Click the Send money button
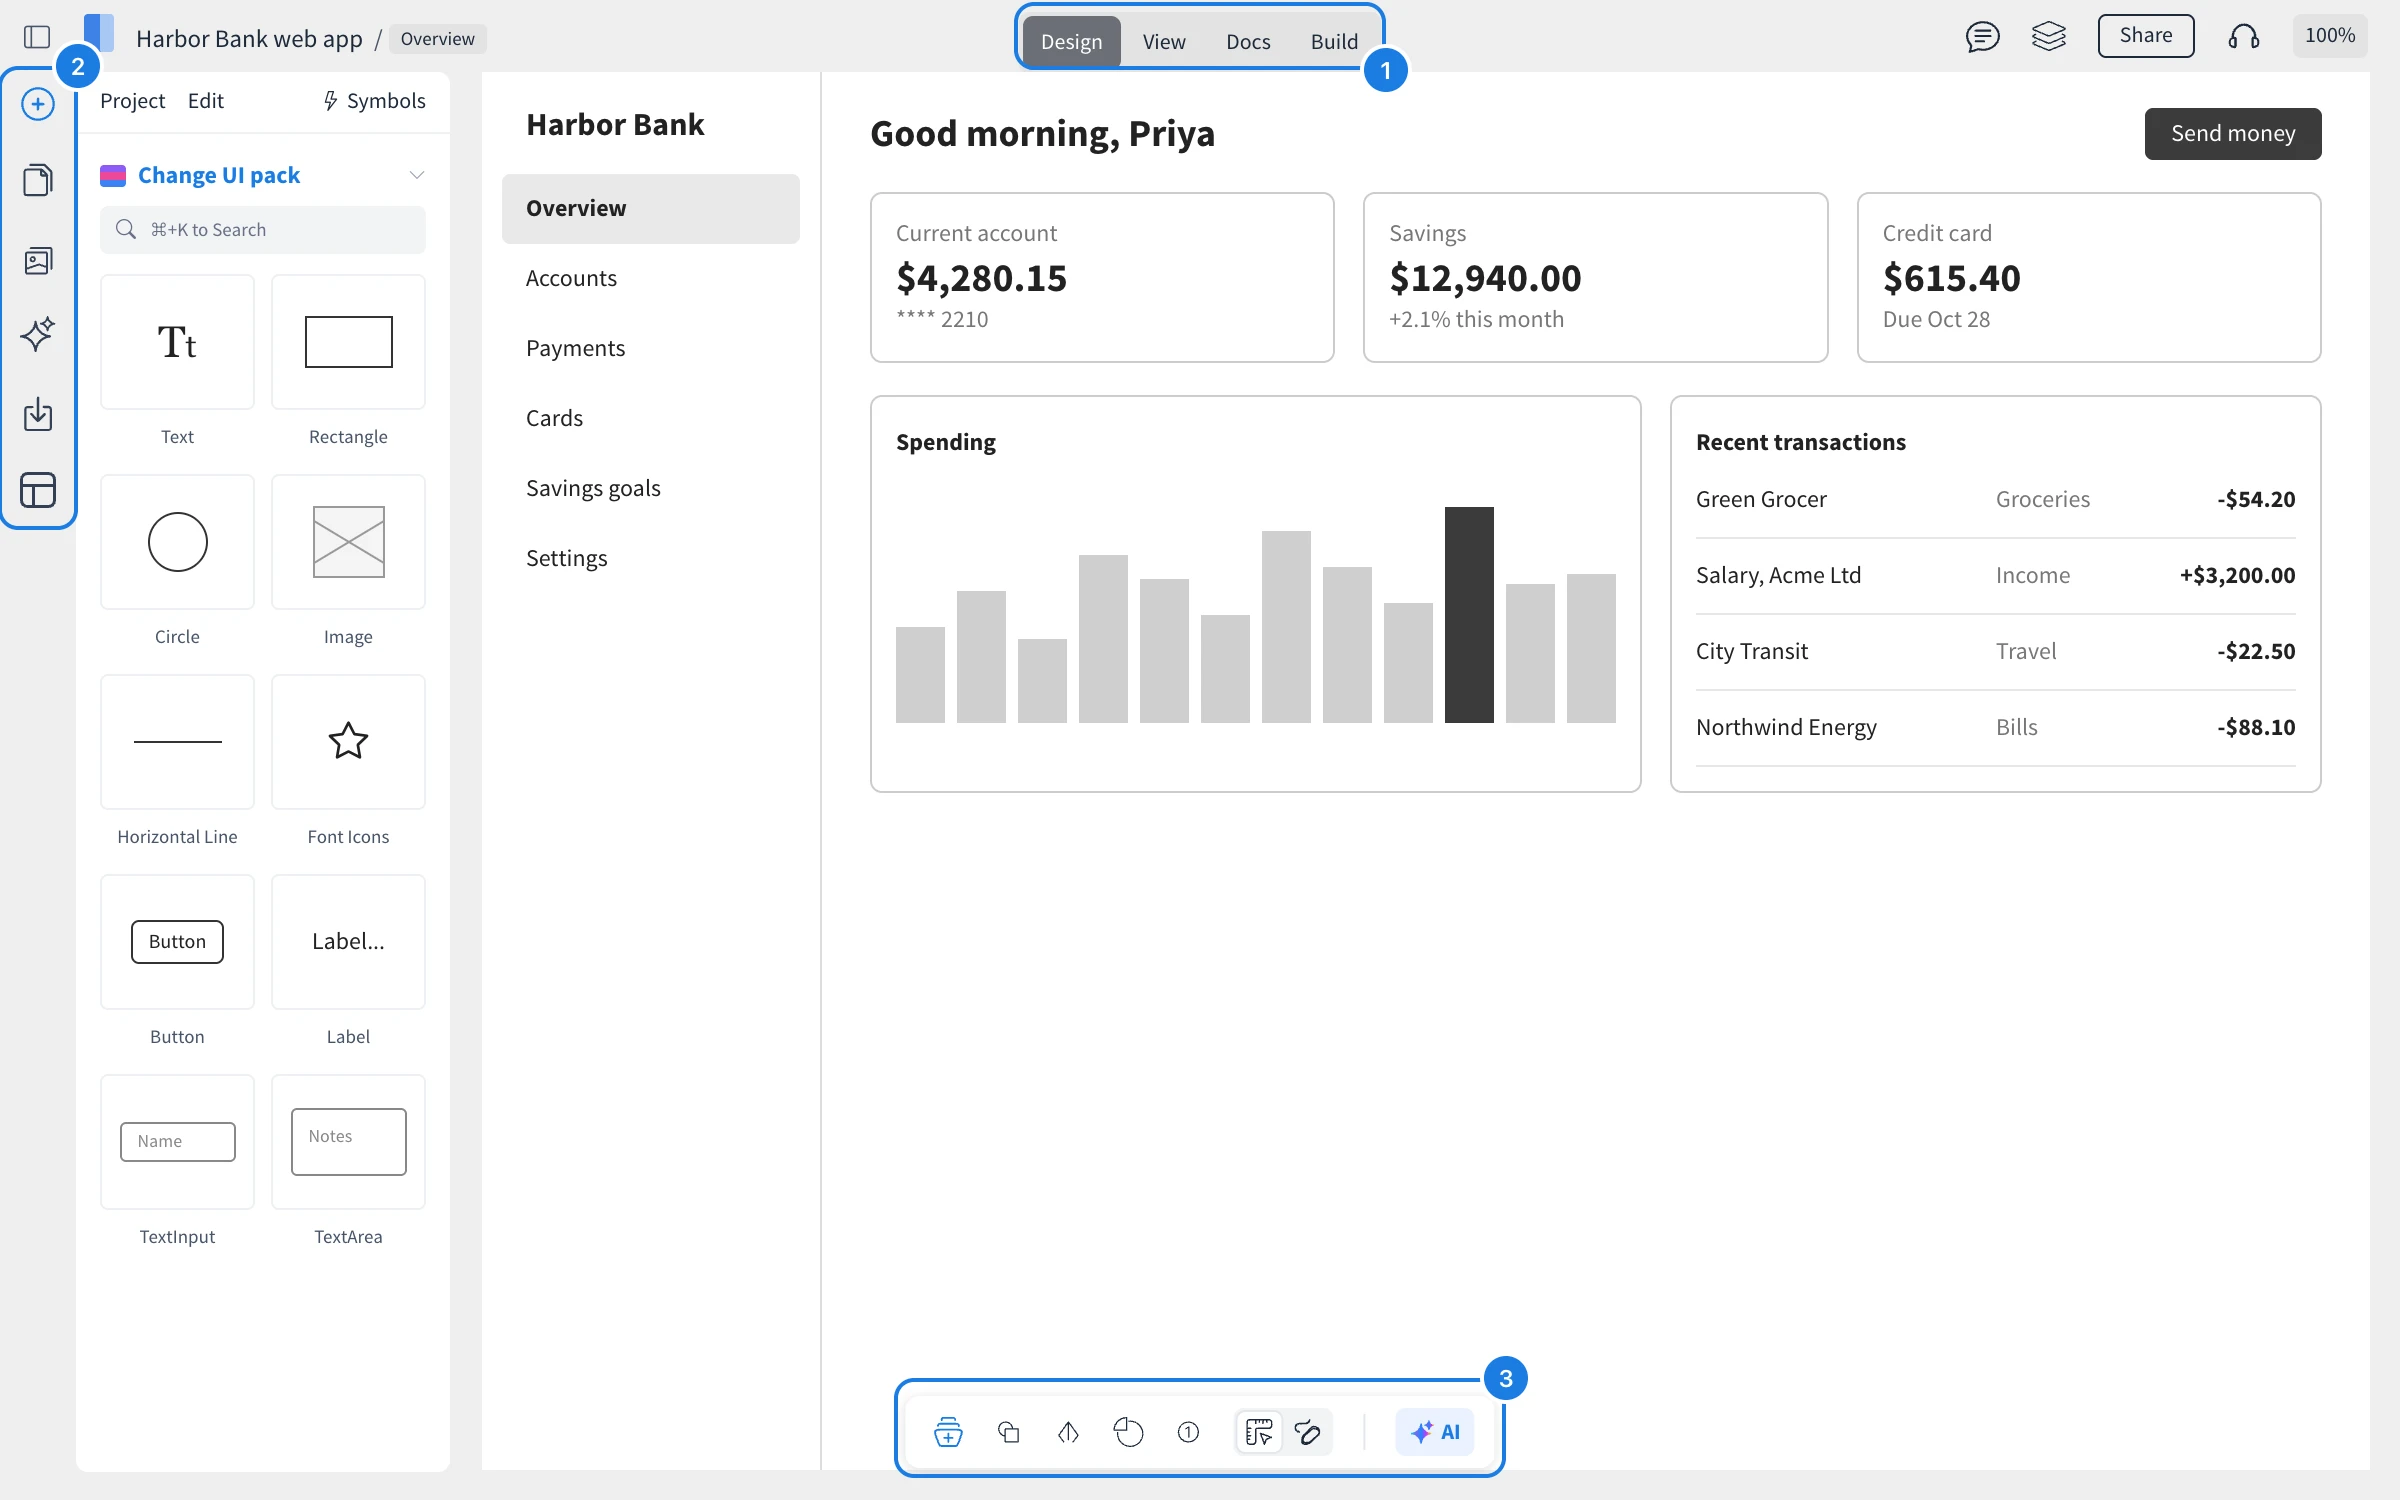 tap(2233, 134)
